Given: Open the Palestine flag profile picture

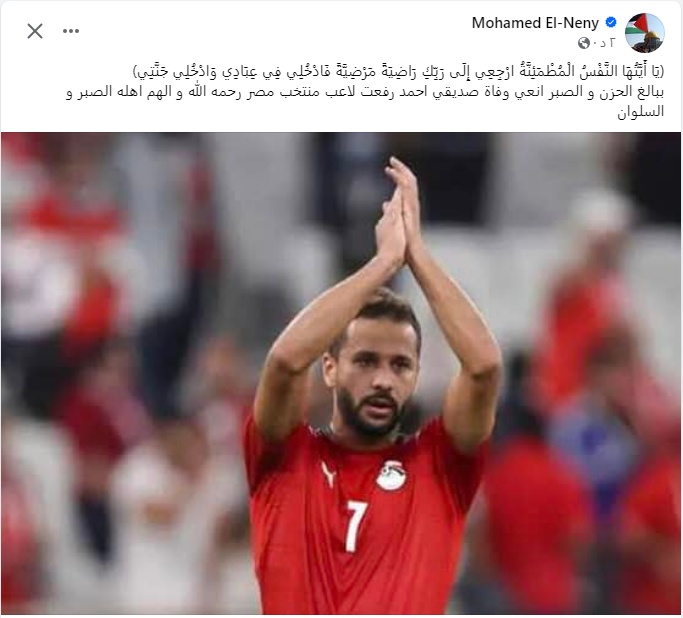Looking at the screenshot, I should [645, 33].
